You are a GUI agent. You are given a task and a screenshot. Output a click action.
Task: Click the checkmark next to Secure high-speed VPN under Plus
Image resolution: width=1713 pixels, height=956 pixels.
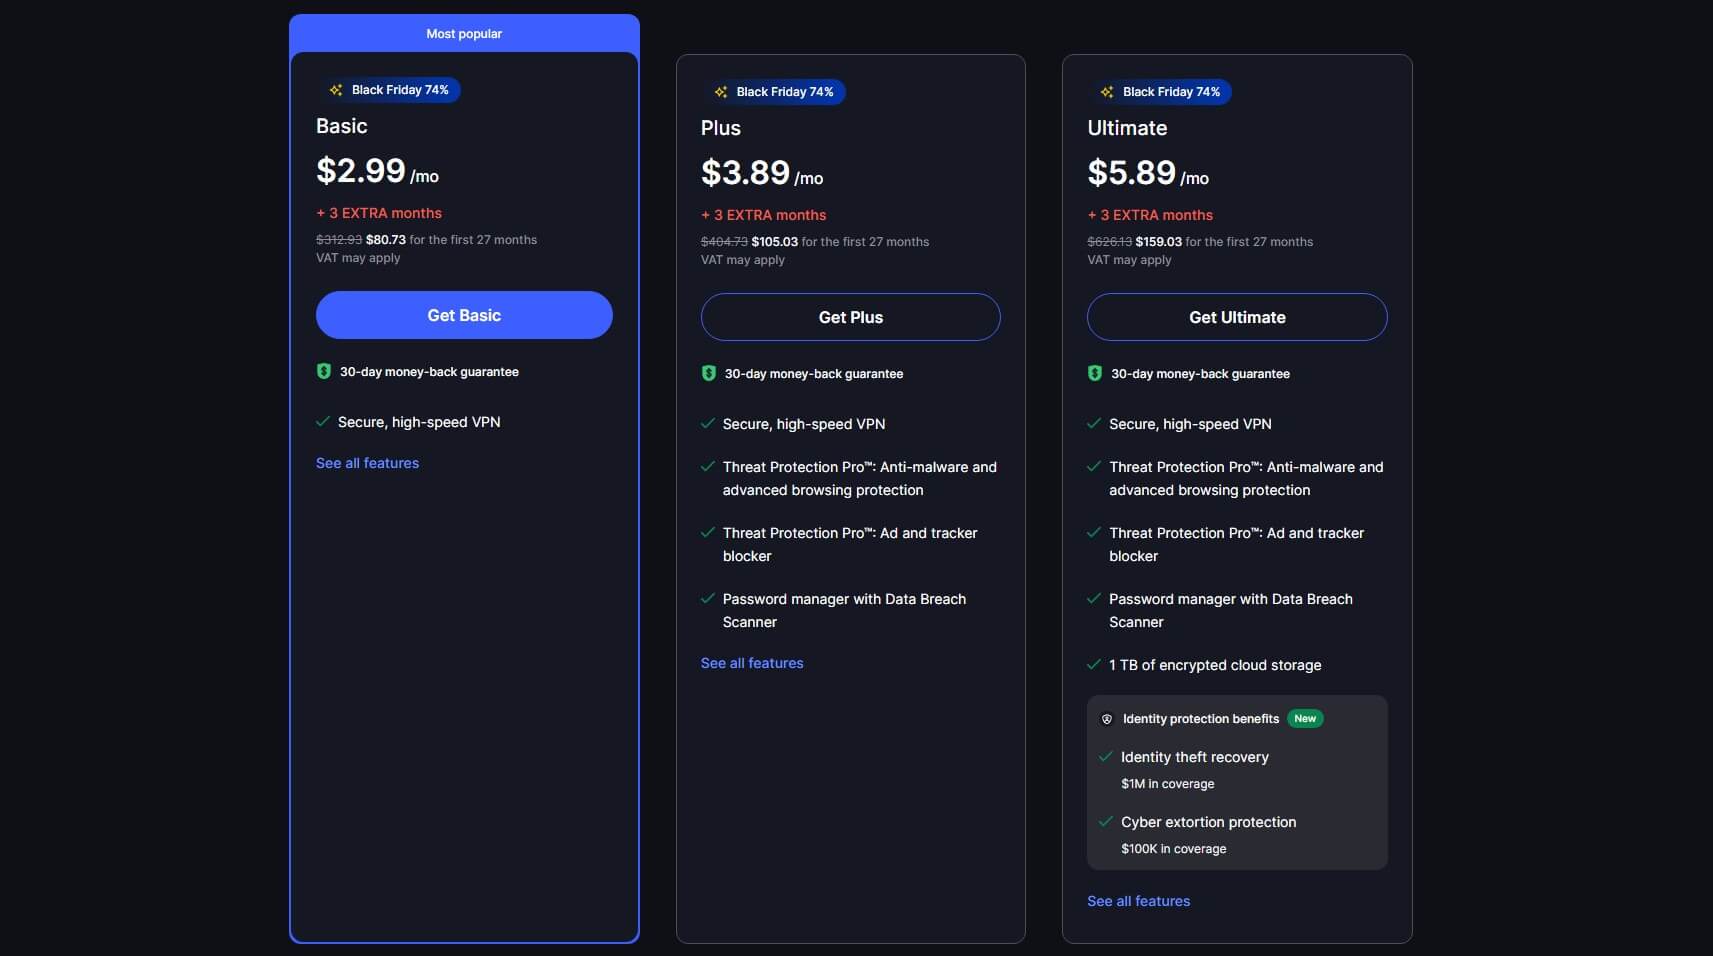pos(707,423)
